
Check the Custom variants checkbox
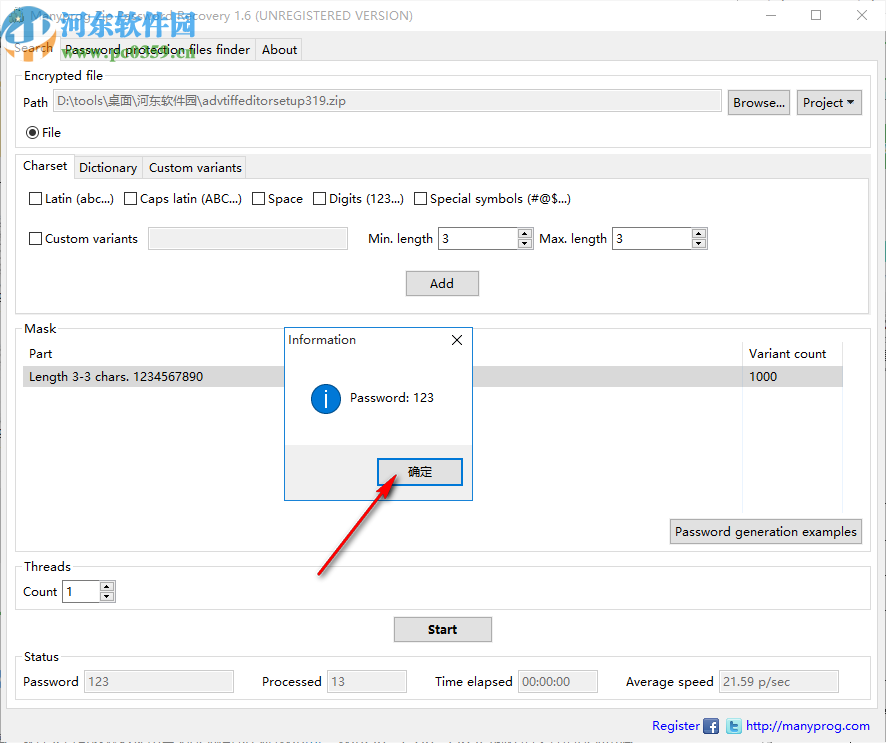(35, 238)
